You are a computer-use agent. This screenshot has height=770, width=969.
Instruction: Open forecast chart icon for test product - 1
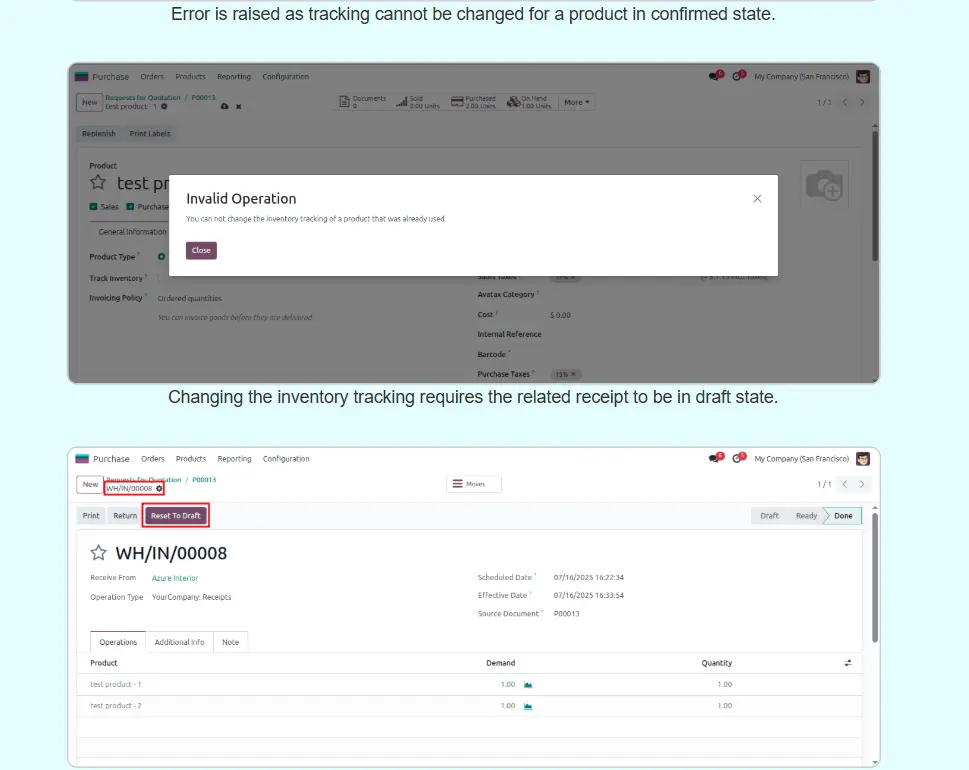[x=528, y=685]
